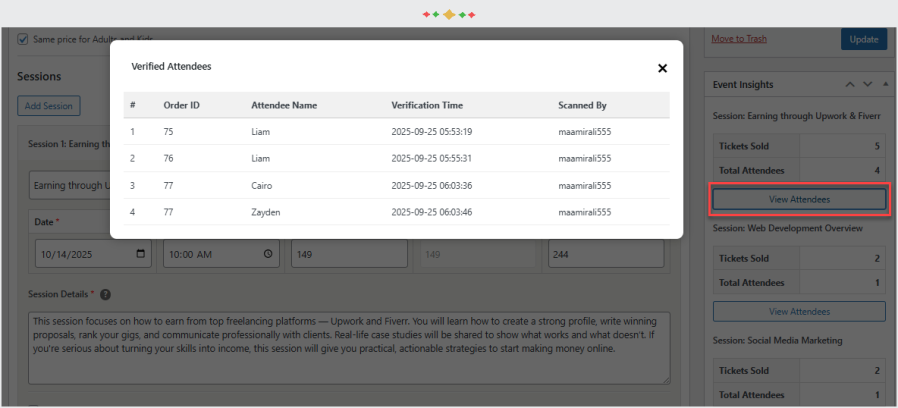Image resolution: width=898 pixels, height=408 pixels.
Task: Select Order ID 75 cell
Action: point(168,132)
